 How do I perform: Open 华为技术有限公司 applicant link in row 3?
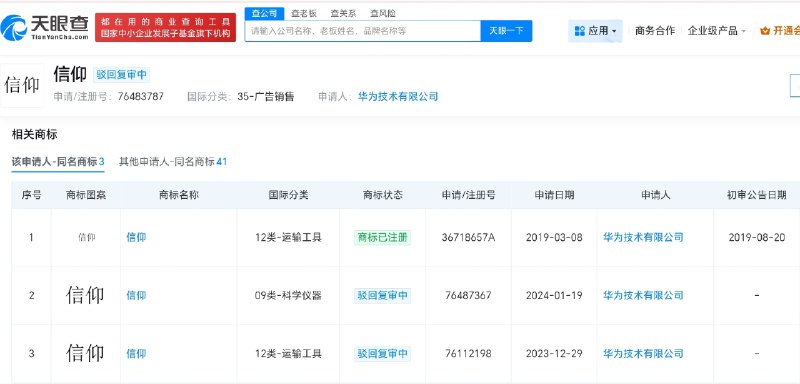[643, 353]
